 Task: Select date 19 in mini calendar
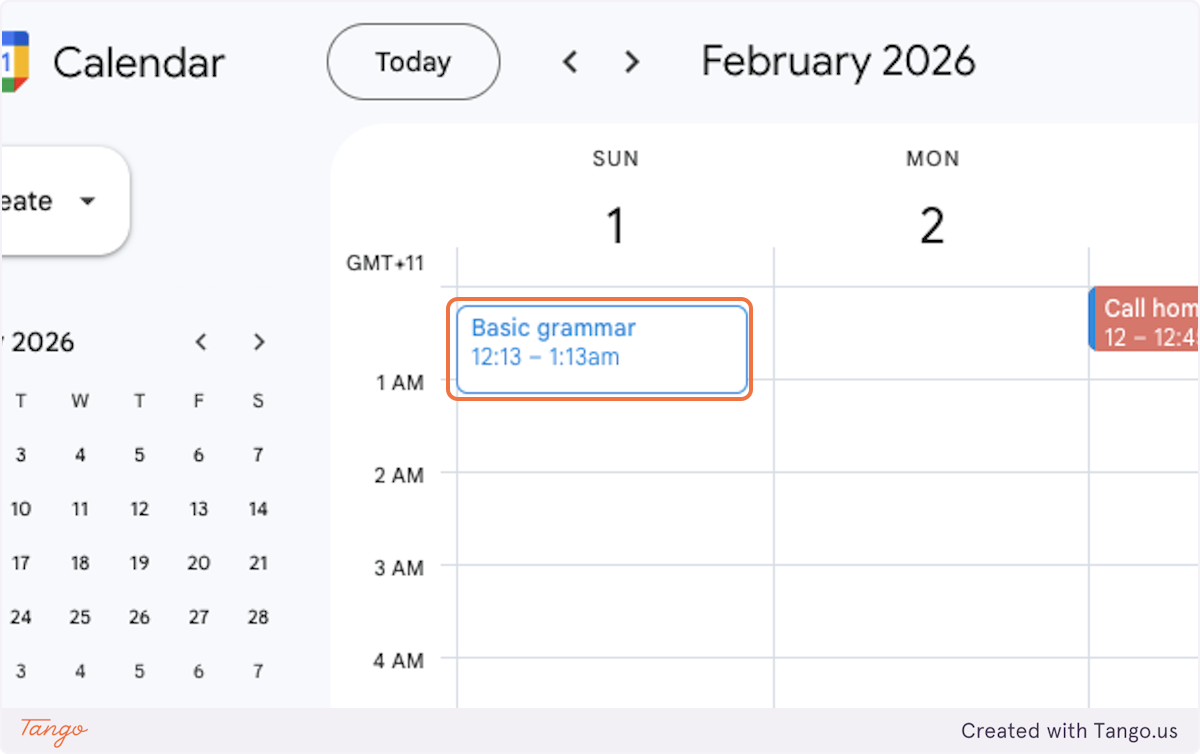tap(139, 563)
